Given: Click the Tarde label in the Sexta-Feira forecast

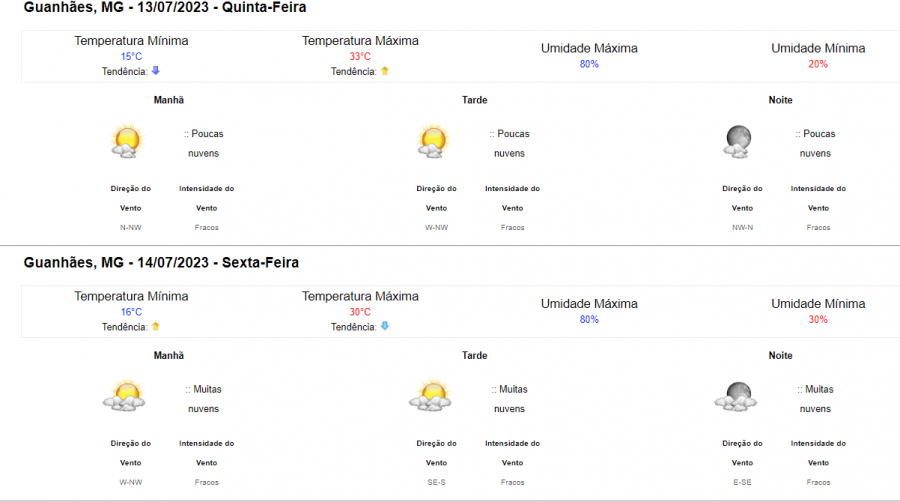Looking at the screenshot, I should [475, 355].
